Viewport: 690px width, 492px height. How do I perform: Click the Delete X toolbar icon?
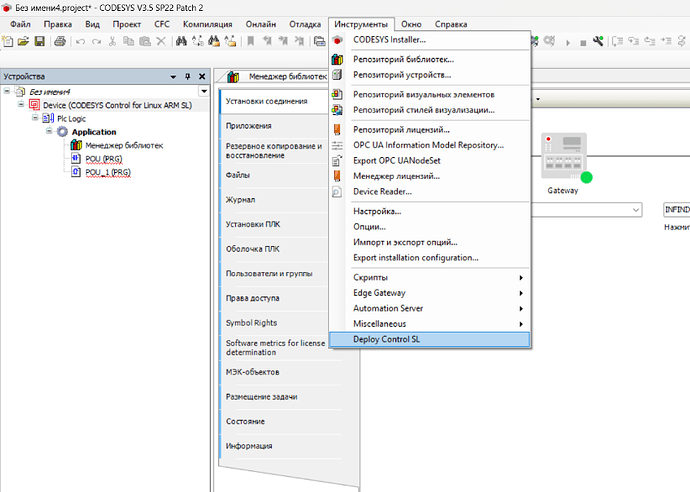161,41
